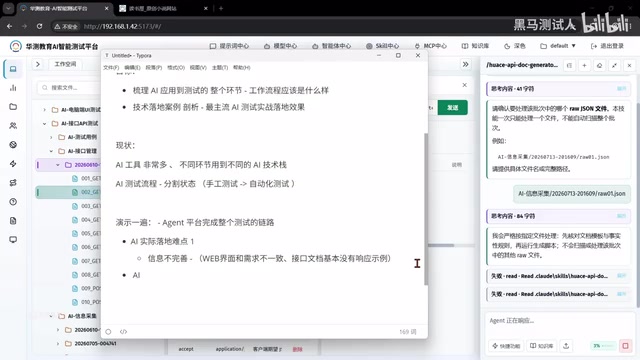The image size is (640, 360).
Task: Collapse the AI-接口管理 folder
Action: [51, 151]
